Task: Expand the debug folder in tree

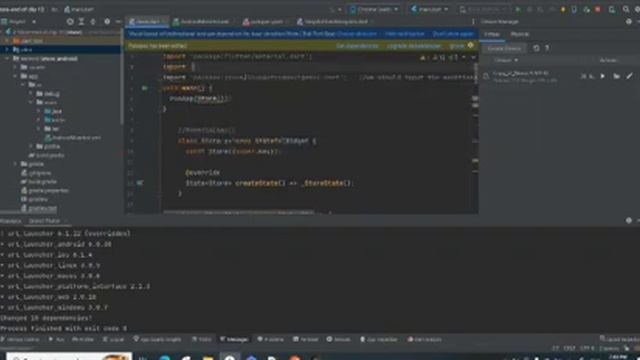Action: coord(31,94)
